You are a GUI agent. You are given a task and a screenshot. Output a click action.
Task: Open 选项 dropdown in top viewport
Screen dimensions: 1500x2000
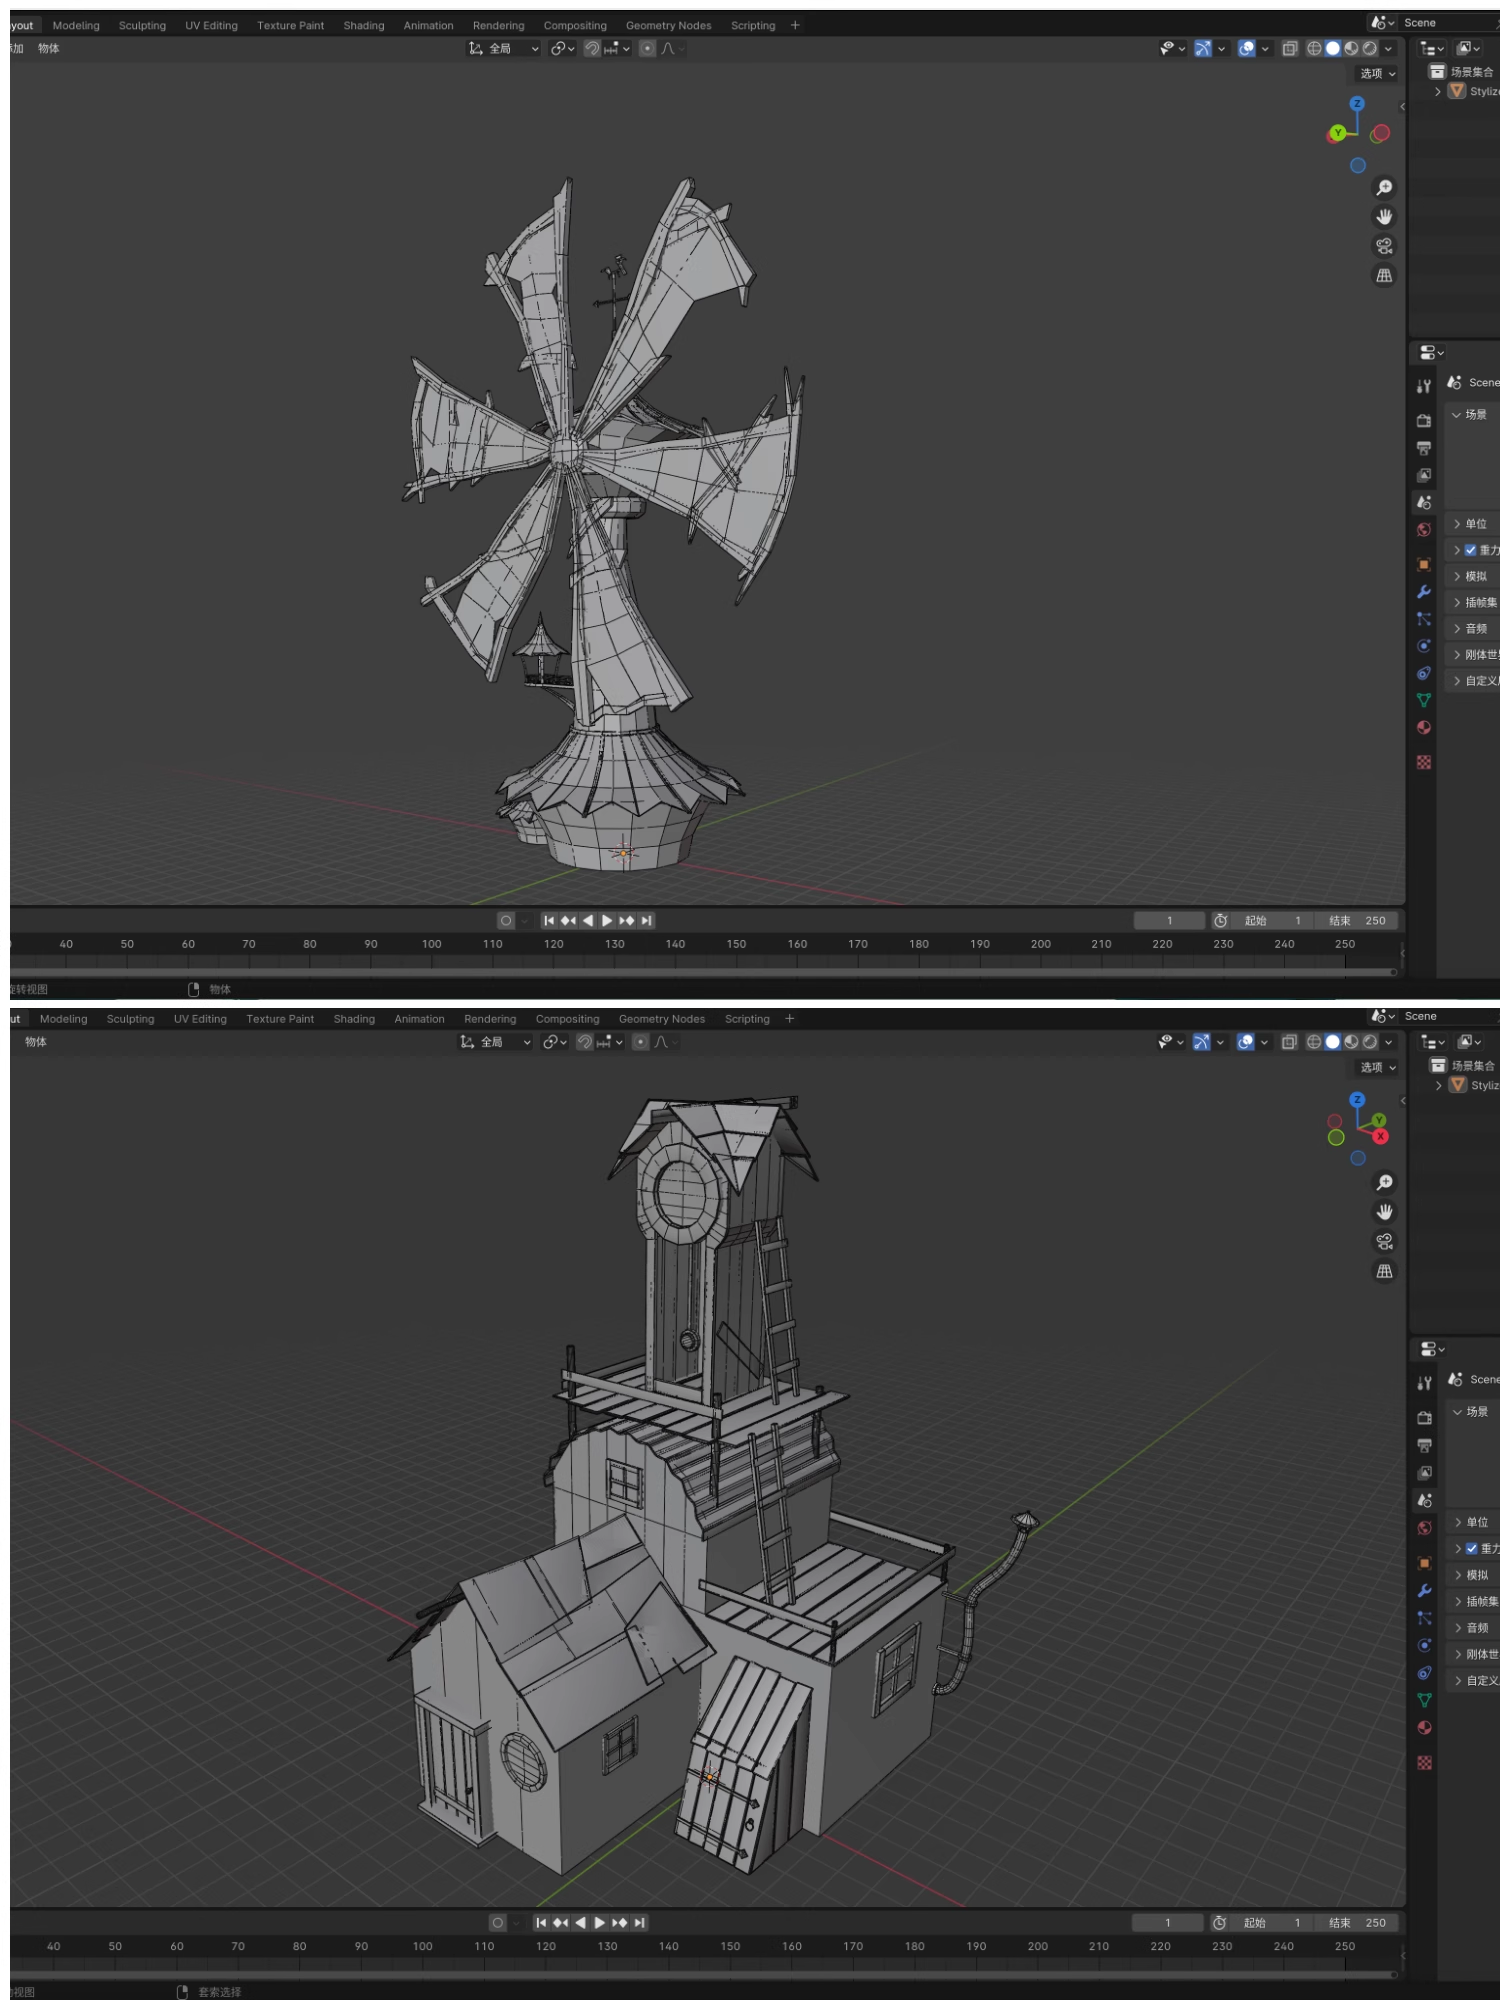pos(1377,74)
